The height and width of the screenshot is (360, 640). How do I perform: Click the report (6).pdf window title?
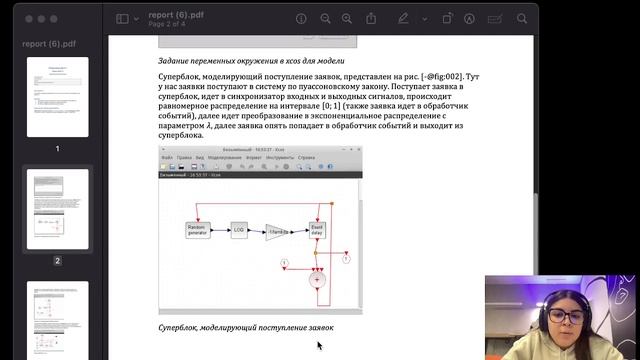176,15
